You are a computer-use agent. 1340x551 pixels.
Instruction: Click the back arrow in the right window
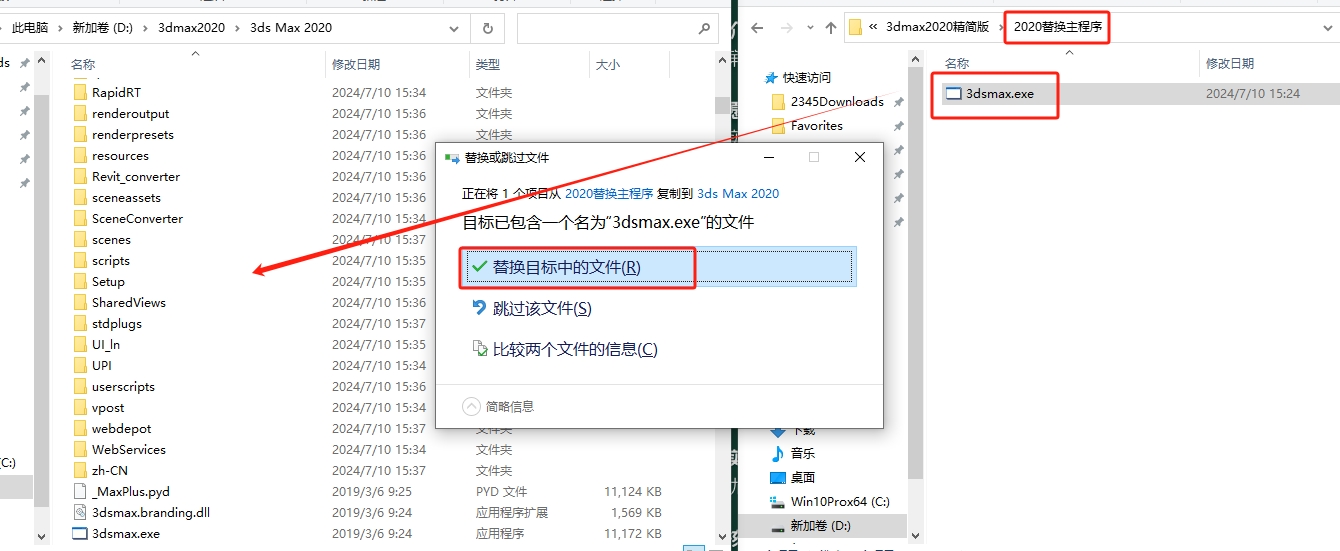(x=757, y=28)
